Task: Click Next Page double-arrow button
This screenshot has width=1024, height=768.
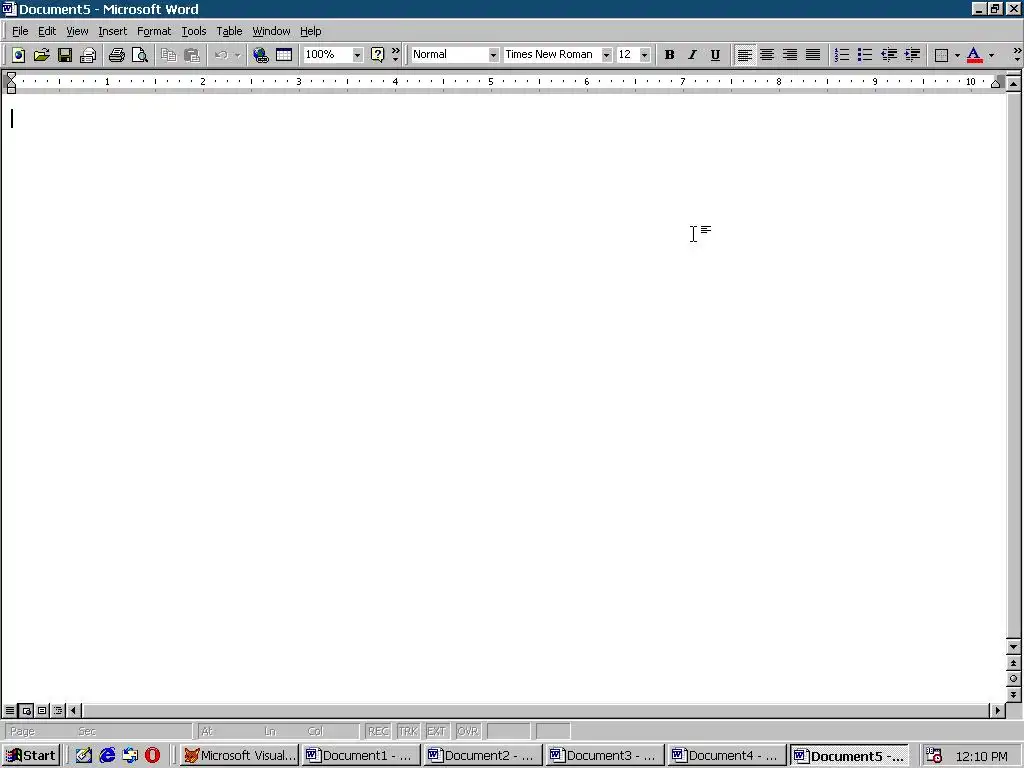Action: tap(1014, 695)
